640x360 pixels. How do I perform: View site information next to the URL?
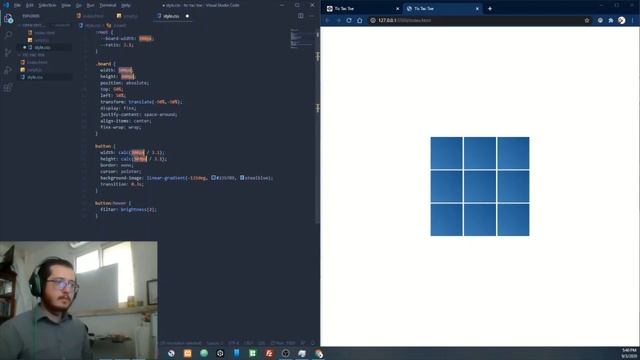click(x=373, y=20)
